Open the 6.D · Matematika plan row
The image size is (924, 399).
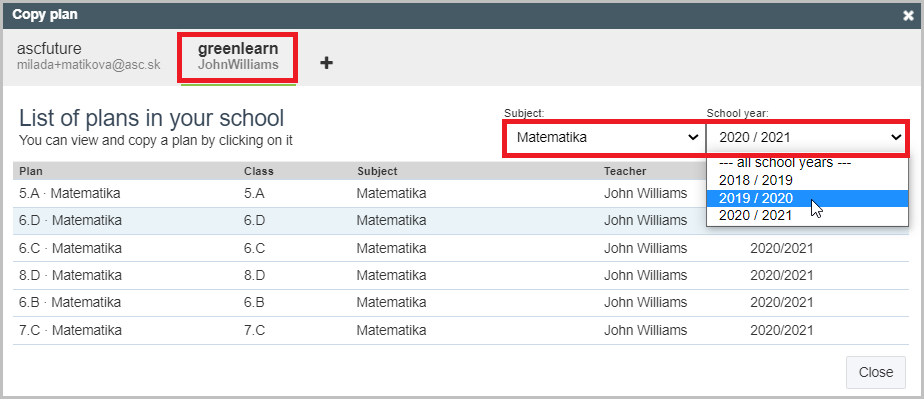pyautogui.click(x=359, y=221)
